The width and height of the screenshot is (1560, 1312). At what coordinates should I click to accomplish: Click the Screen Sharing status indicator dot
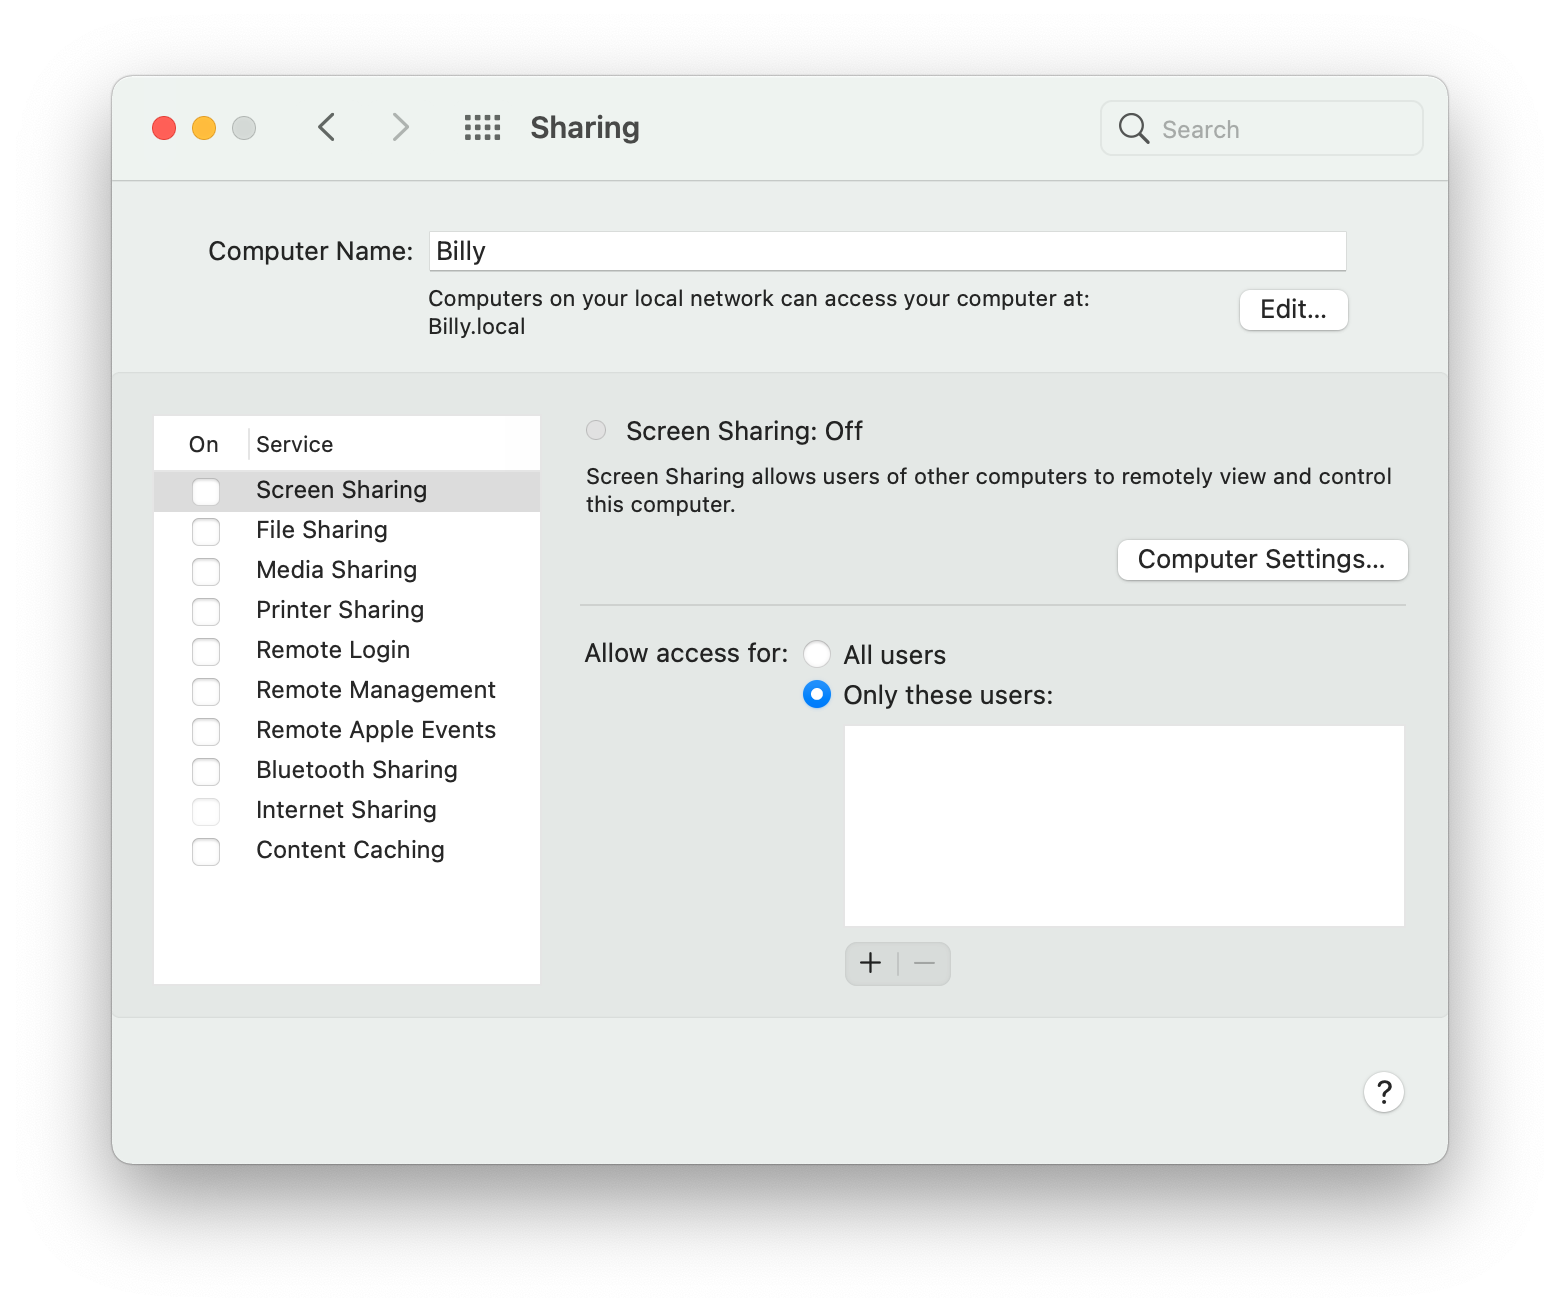[x=596, y=430]
